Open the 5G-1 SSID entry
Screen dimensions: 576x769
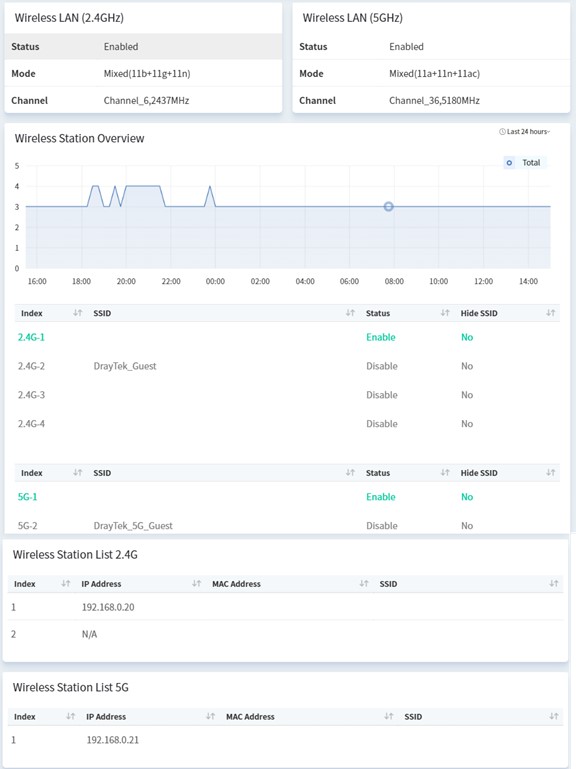tap(27, 497)
